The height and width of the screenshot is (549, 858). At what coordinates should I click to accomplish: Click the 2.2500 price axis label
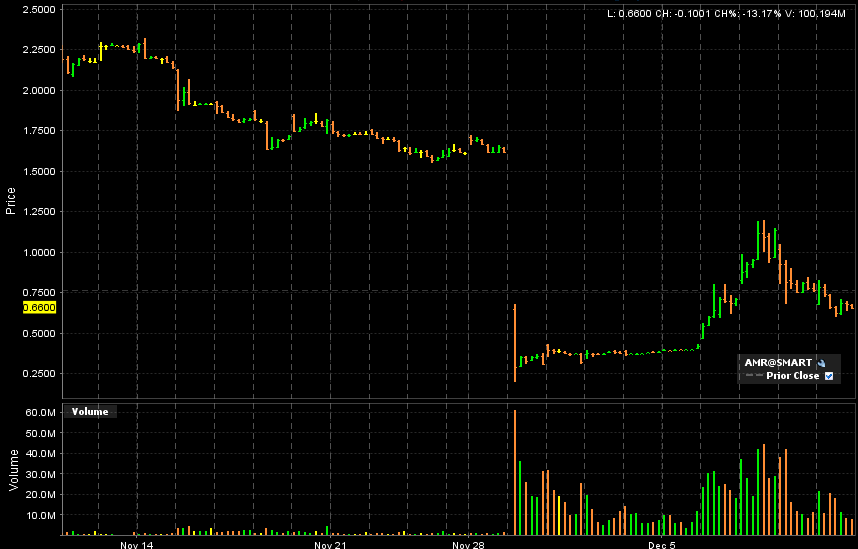coord(39,50)
